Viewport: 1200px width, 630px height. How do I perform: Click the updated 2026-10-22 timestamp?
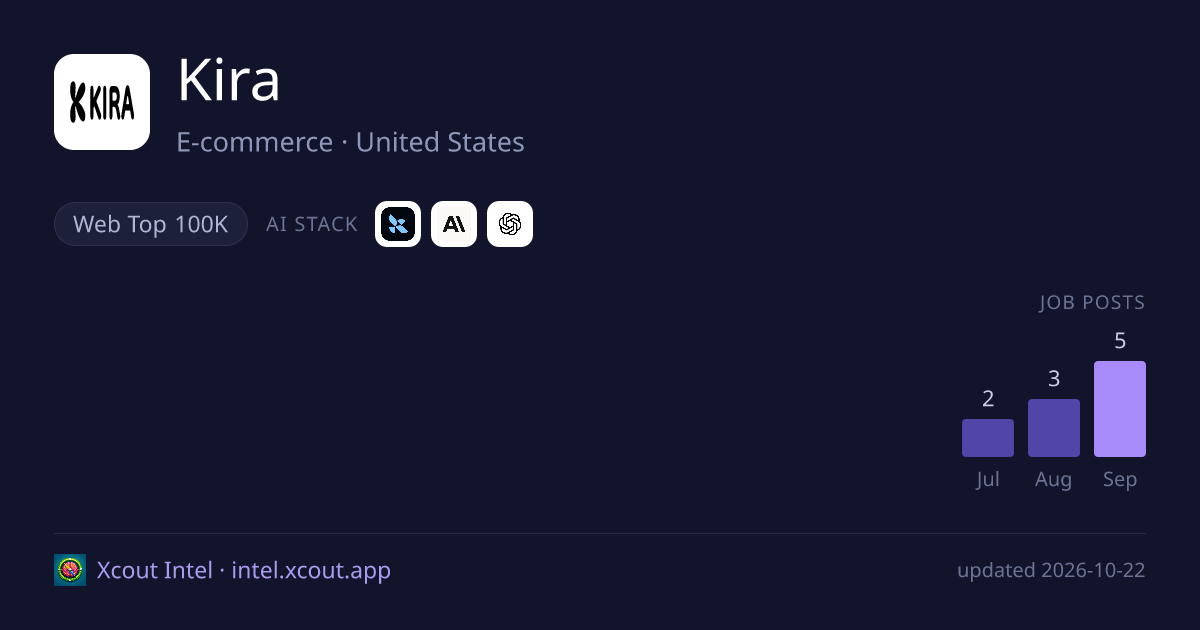coord(1051,570)
